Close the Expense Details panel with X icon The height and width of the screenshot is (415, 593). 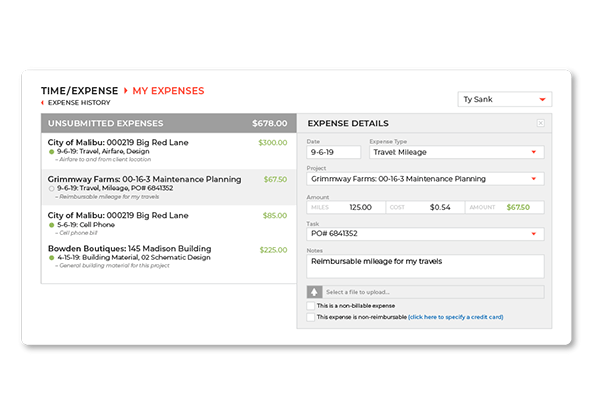point(541,123)
